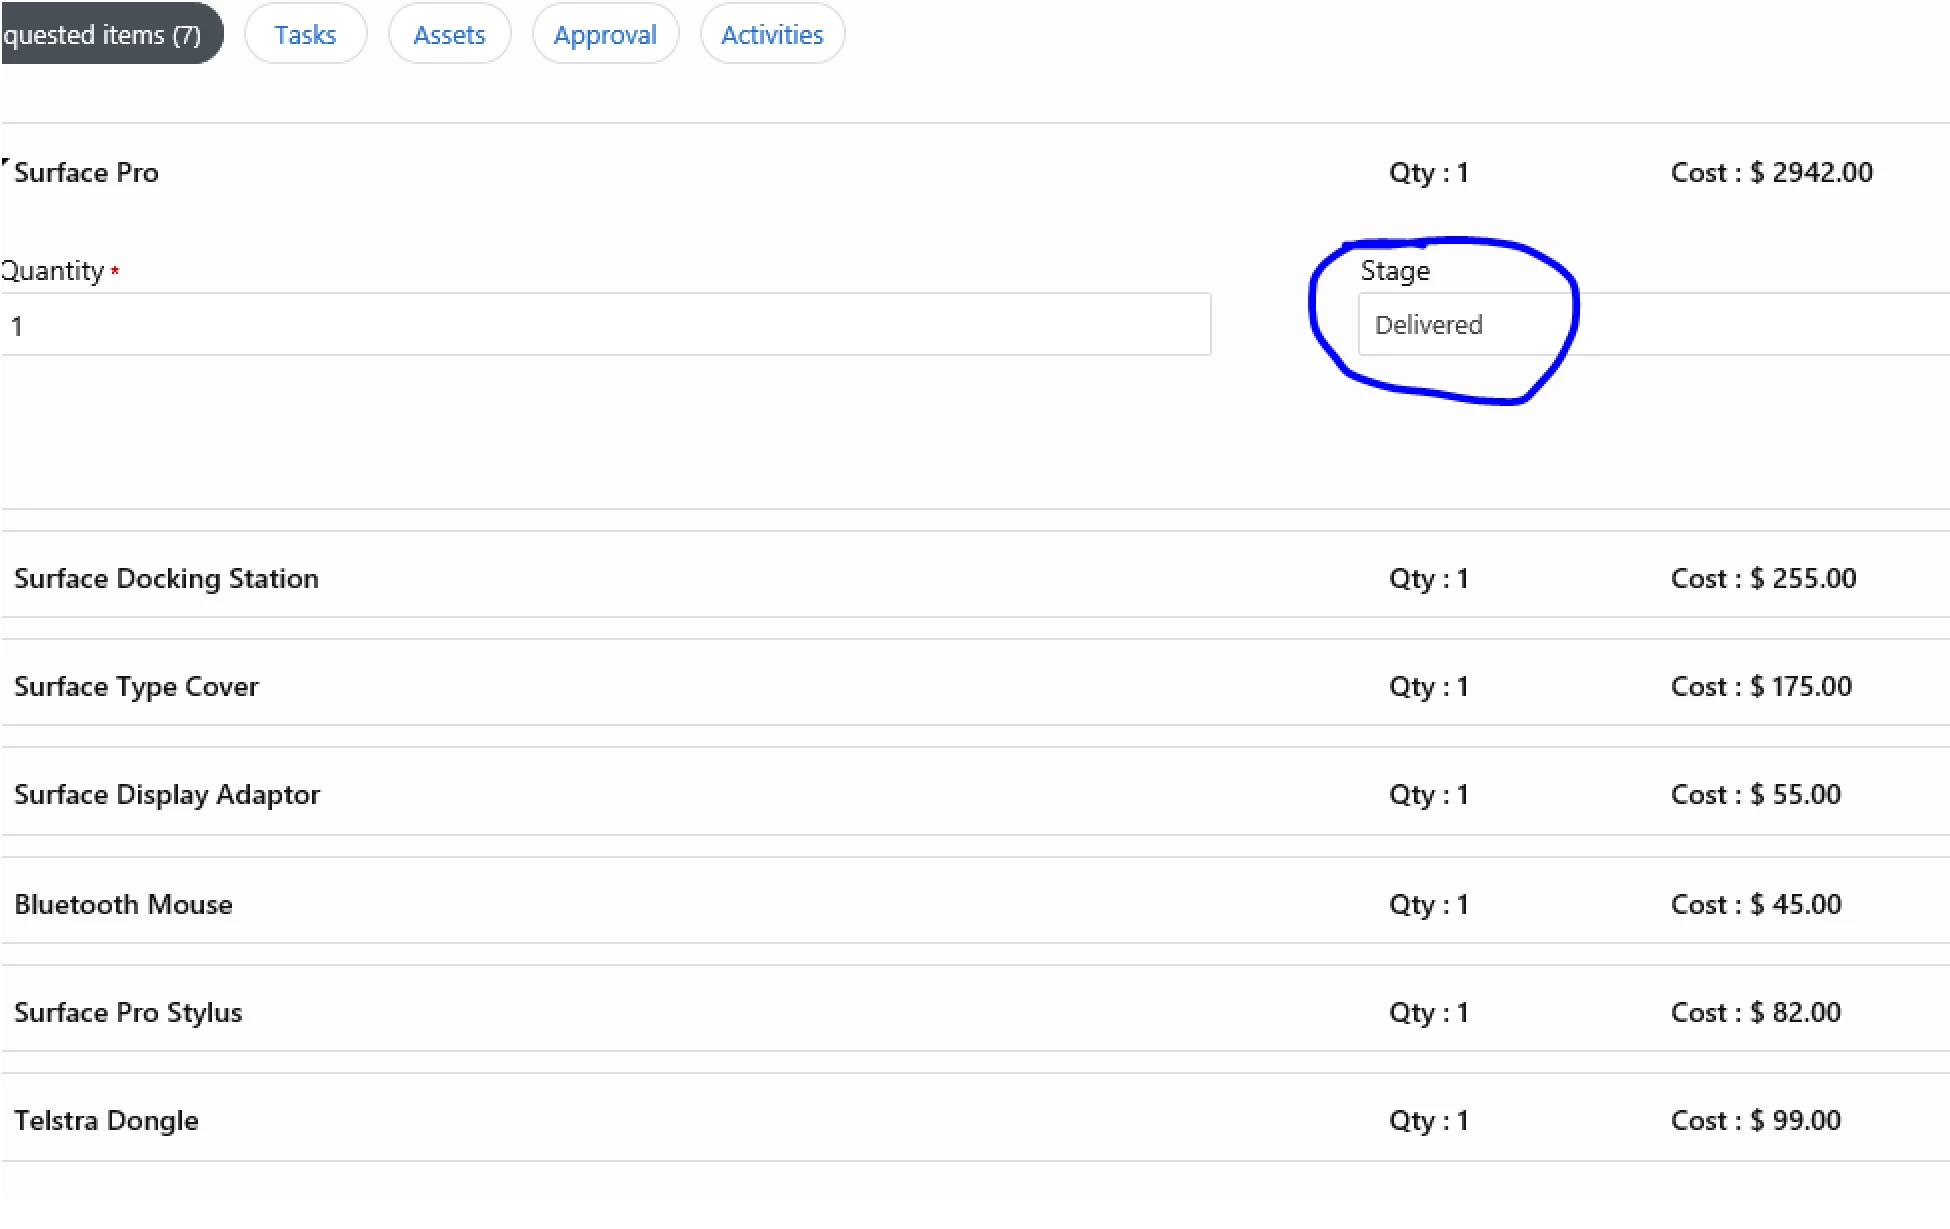The height and width of the screenshot is (1229, 1950).
Task: View the Activities tab
Action: (x=772, y=34)
